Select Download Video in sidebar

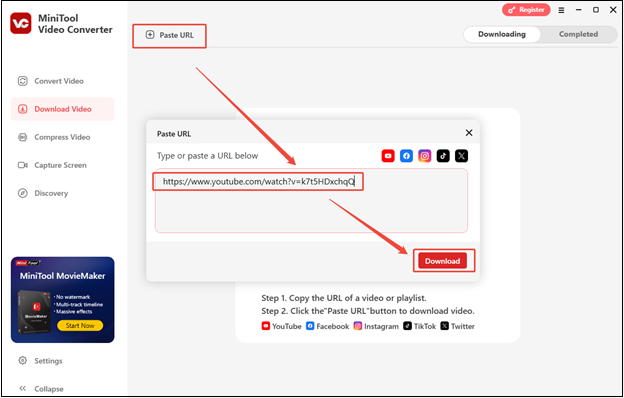[x=62, y=109]
